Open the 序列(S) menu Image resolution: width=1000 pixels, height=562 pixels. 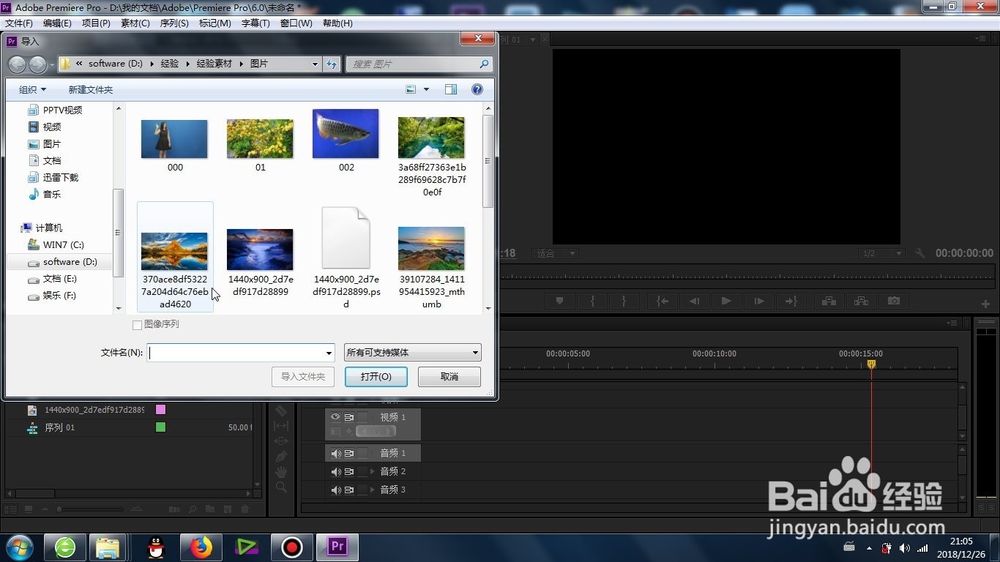tap(174, 23)
